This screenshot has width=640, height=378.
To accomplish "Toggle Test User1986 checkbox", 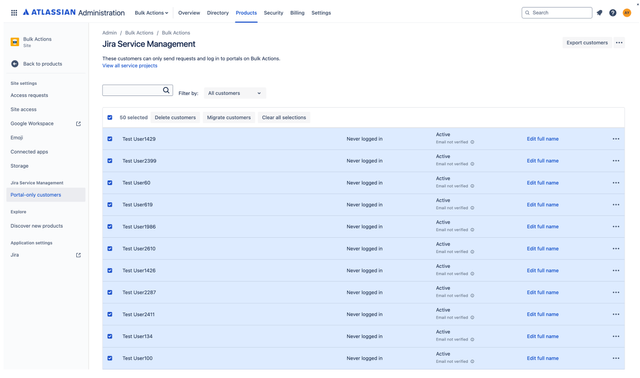I will pos(110,227).
